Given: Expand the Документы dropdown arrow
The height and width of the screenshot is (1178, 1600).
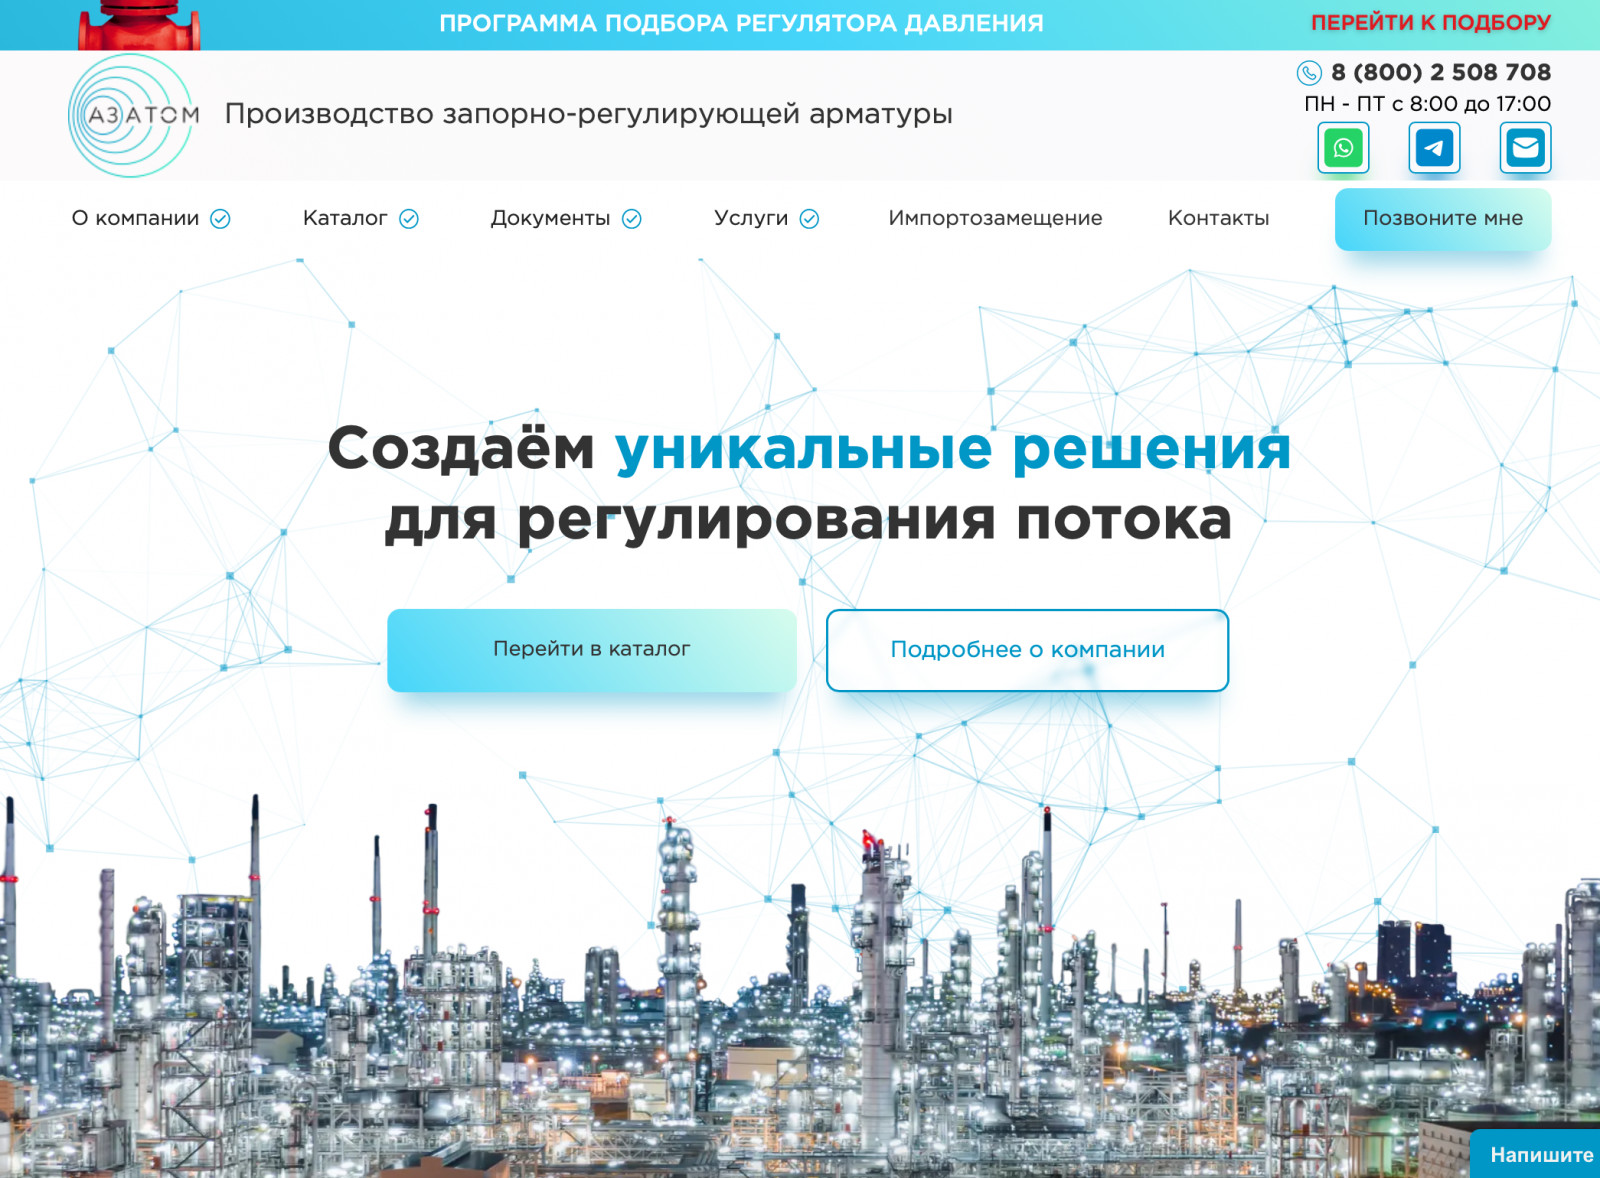Looking at the screenshot, I should 632,219.
